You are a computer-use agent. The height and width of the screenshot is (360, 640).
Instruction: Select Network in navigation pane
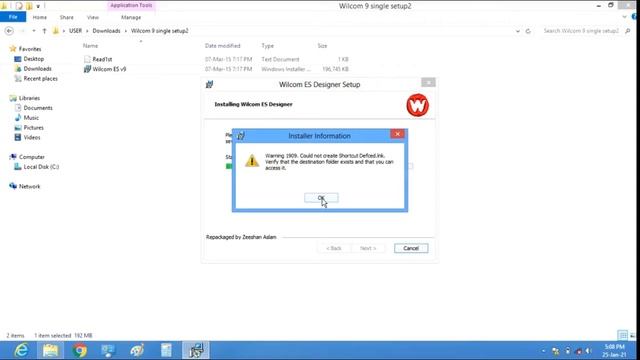click(x=29, y=186)
